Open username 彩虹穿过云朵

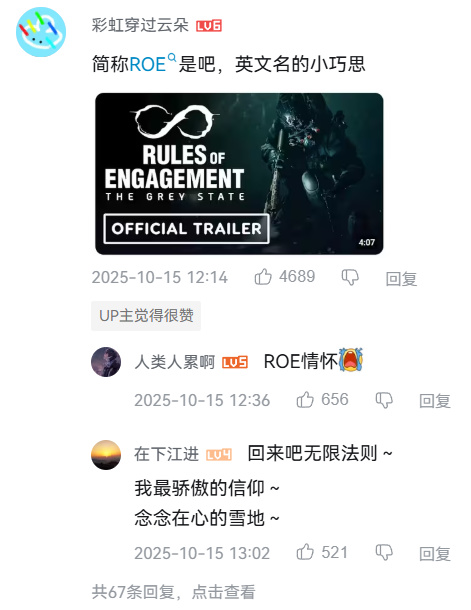140,26
